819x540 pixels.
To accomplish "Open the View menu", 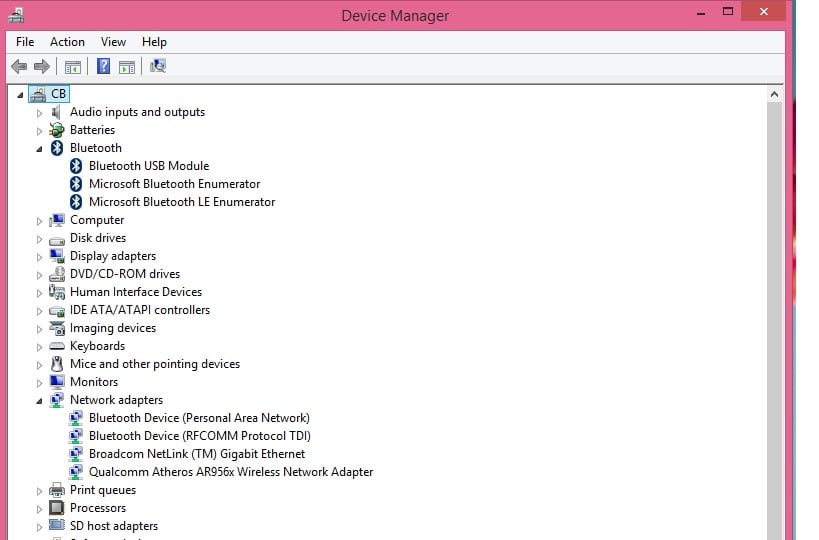I will click(113, 42).
